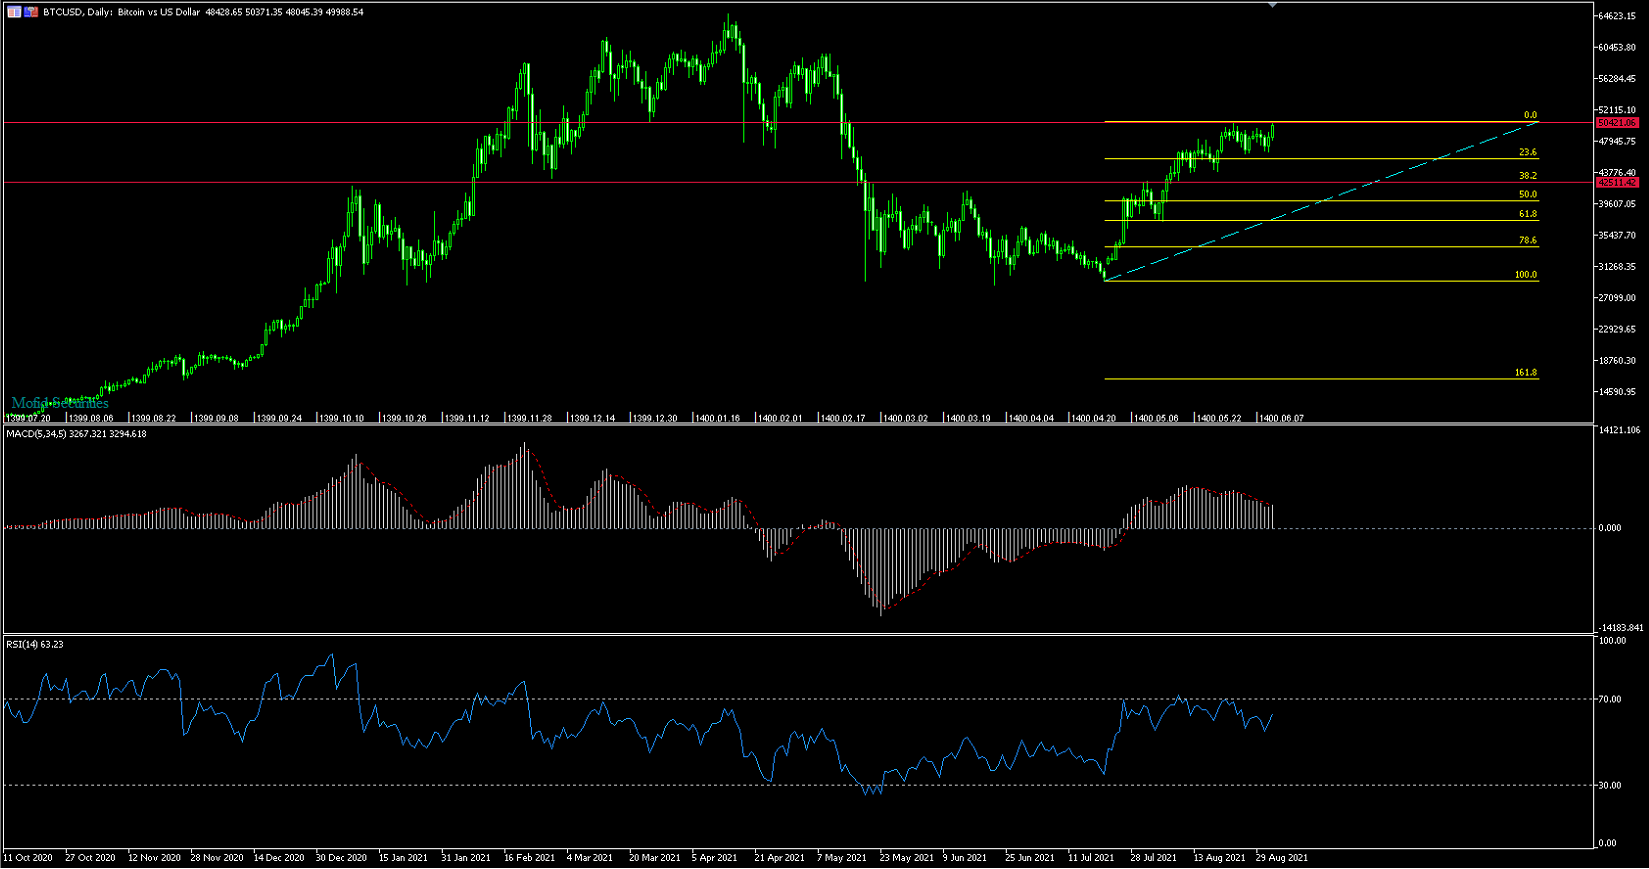This screenshot has width=1649, height=869.
Task: Click the Fibonacci 0.0 level label
Action: click(1530, 115)
